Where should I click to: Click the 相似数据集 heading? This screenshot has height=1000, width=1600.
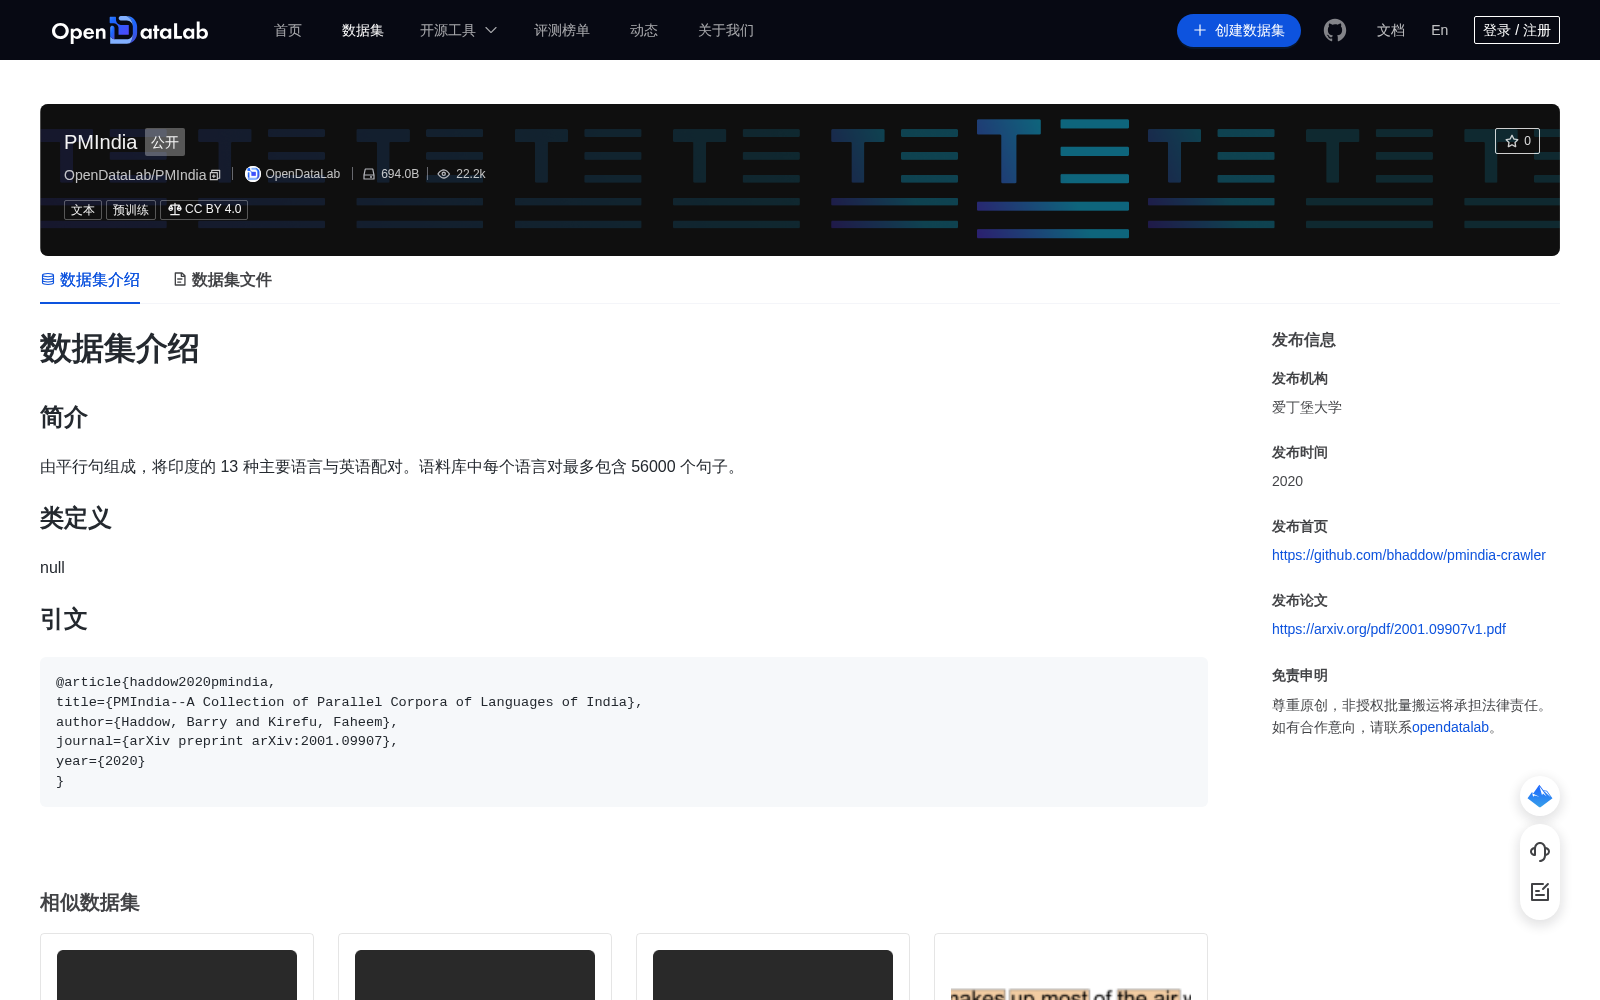click(90, 902)
